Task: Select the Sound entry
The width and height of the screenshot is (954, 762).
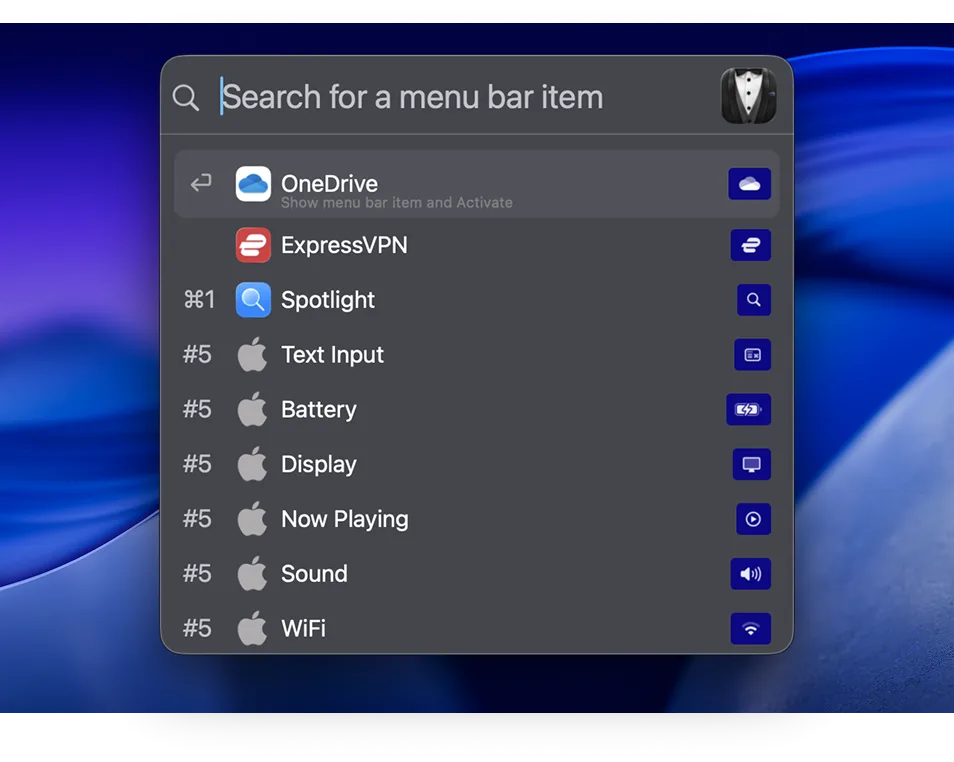Action: [476, 574]
